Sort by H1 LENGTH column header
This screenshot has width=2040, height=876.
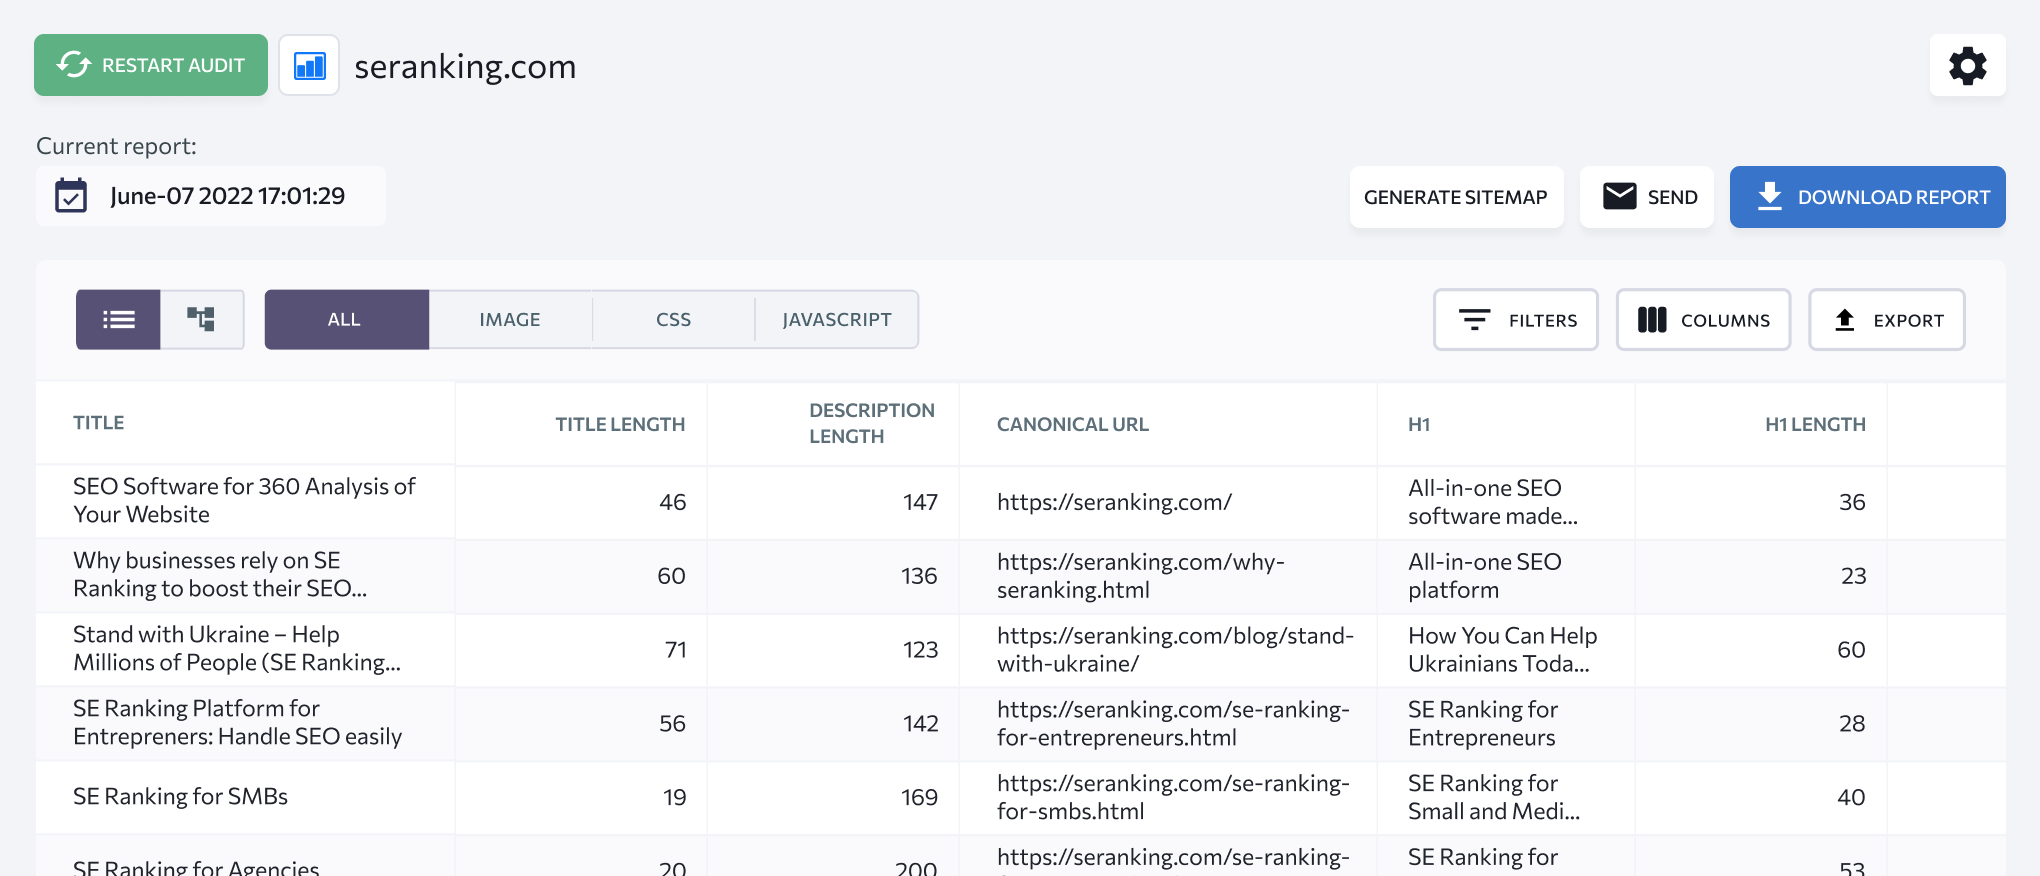[x=1815, y=424]
